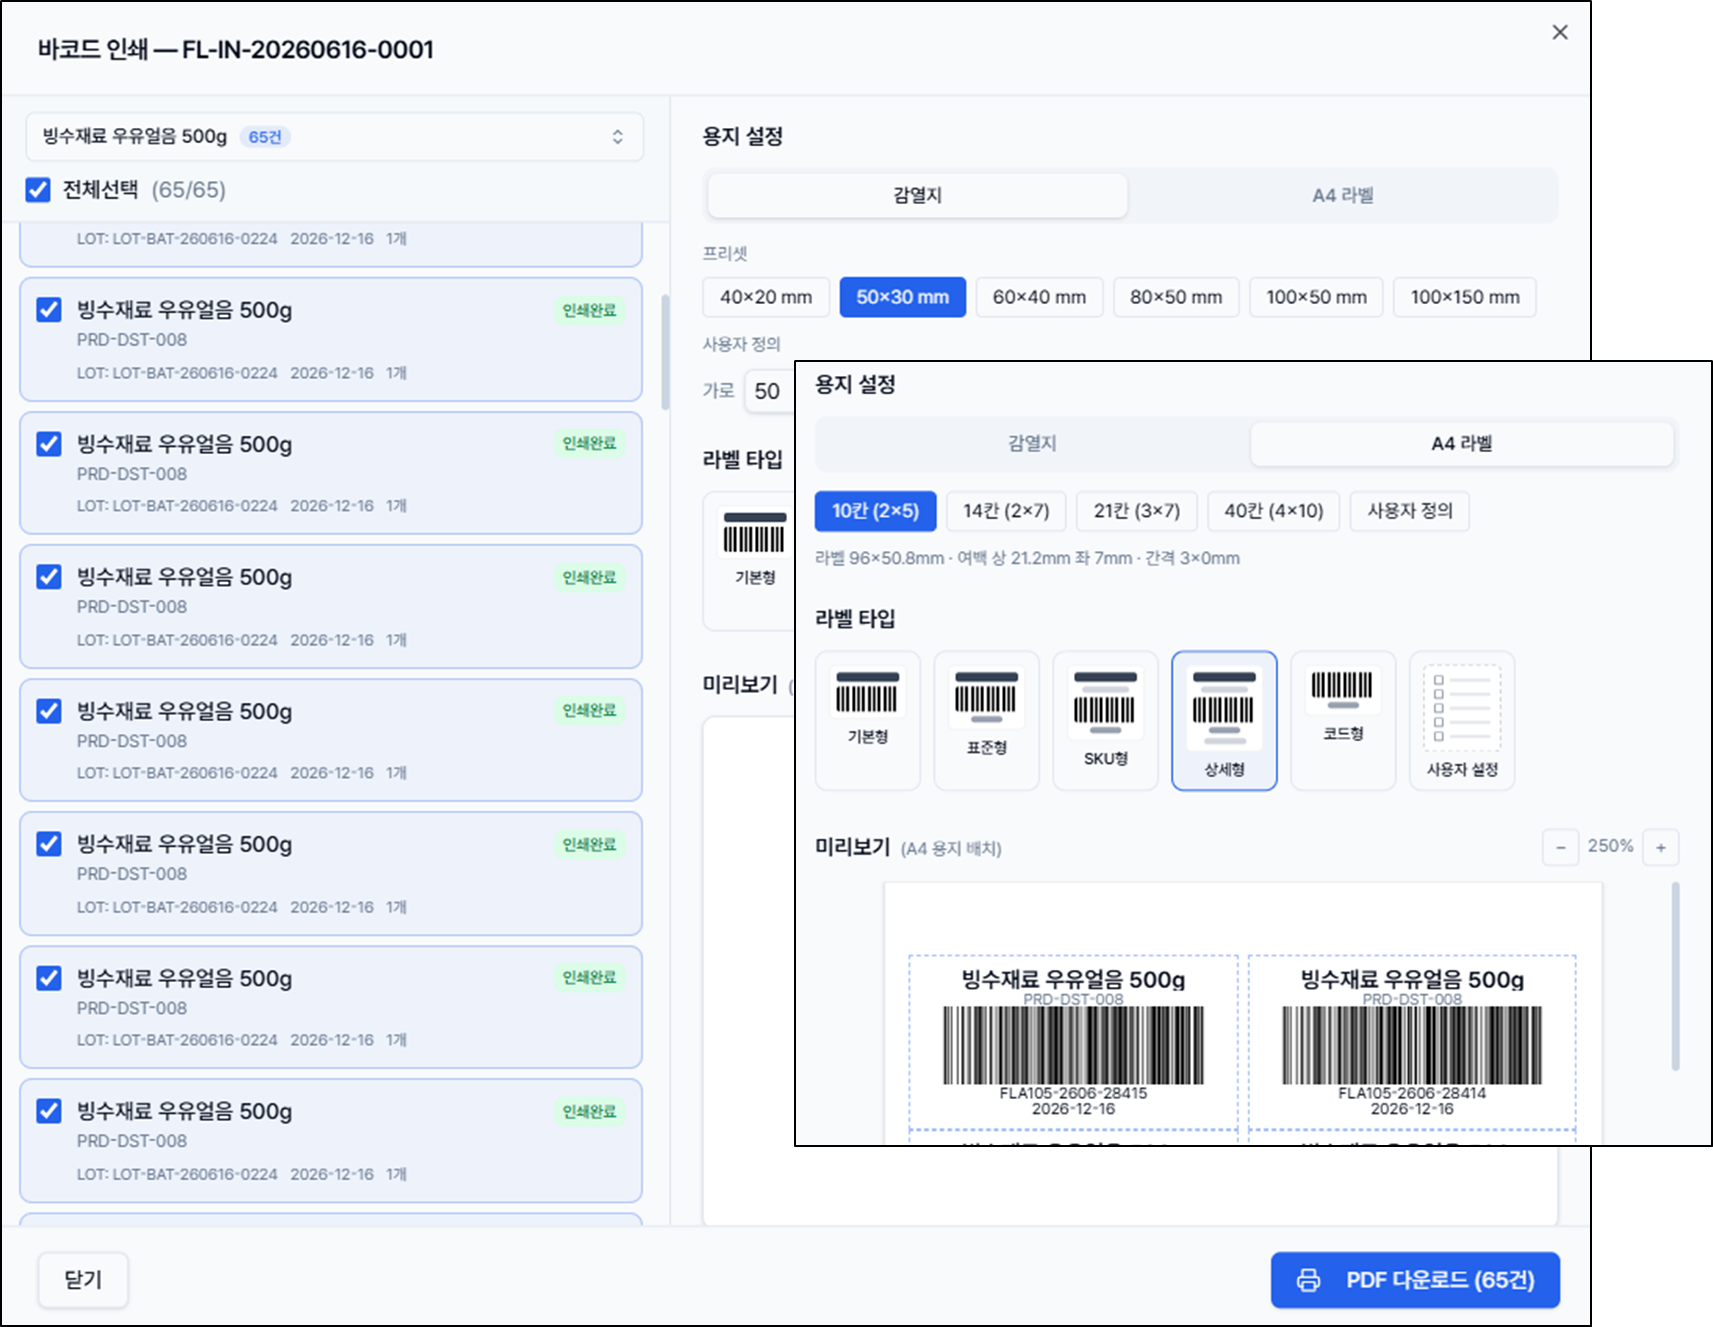The image size is (1713, 1327).
Task: Download the PDF for 65건
Action: (1415, 1280)
